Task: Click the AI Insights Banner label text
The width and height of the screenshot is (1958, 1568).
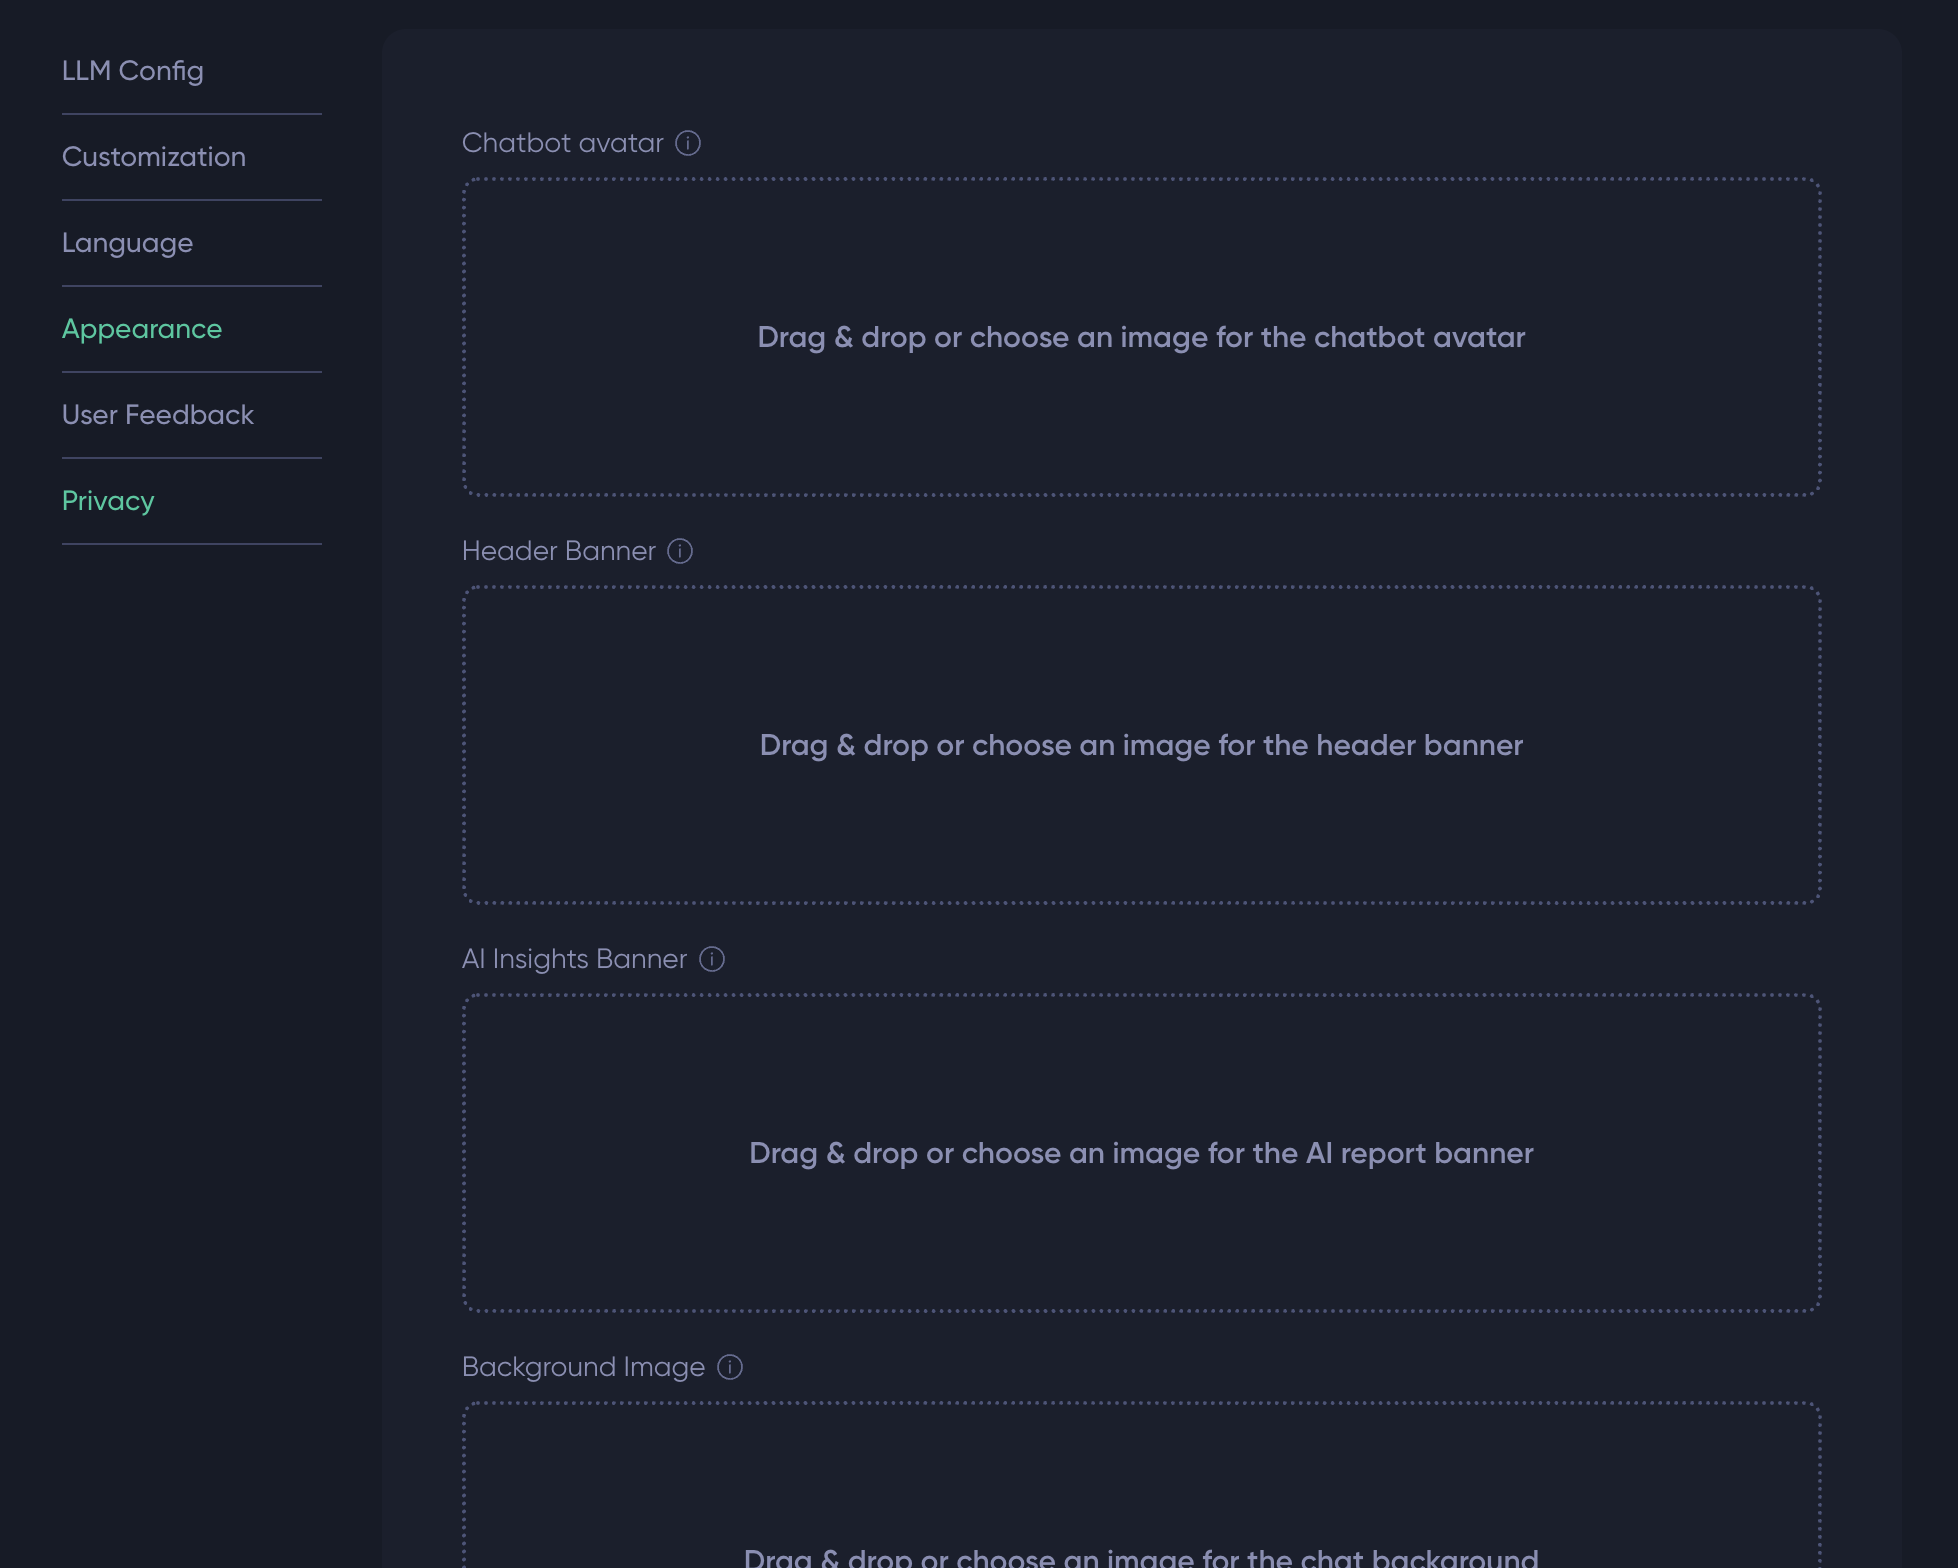Action: pyautogui.click(x=575, y=959)
